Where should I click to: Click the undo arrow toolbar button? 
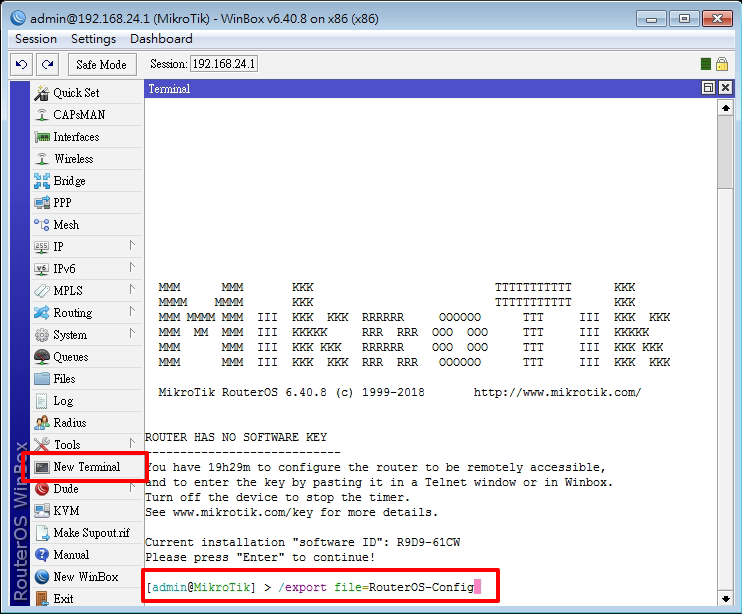pos(21,64)
